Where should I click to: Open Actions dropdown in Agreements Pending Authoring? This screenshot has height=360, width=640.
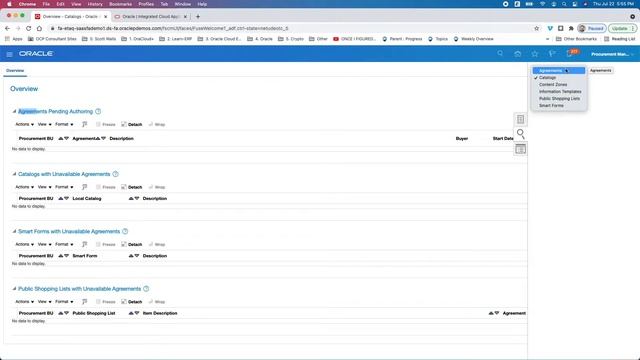click(24, 124)
